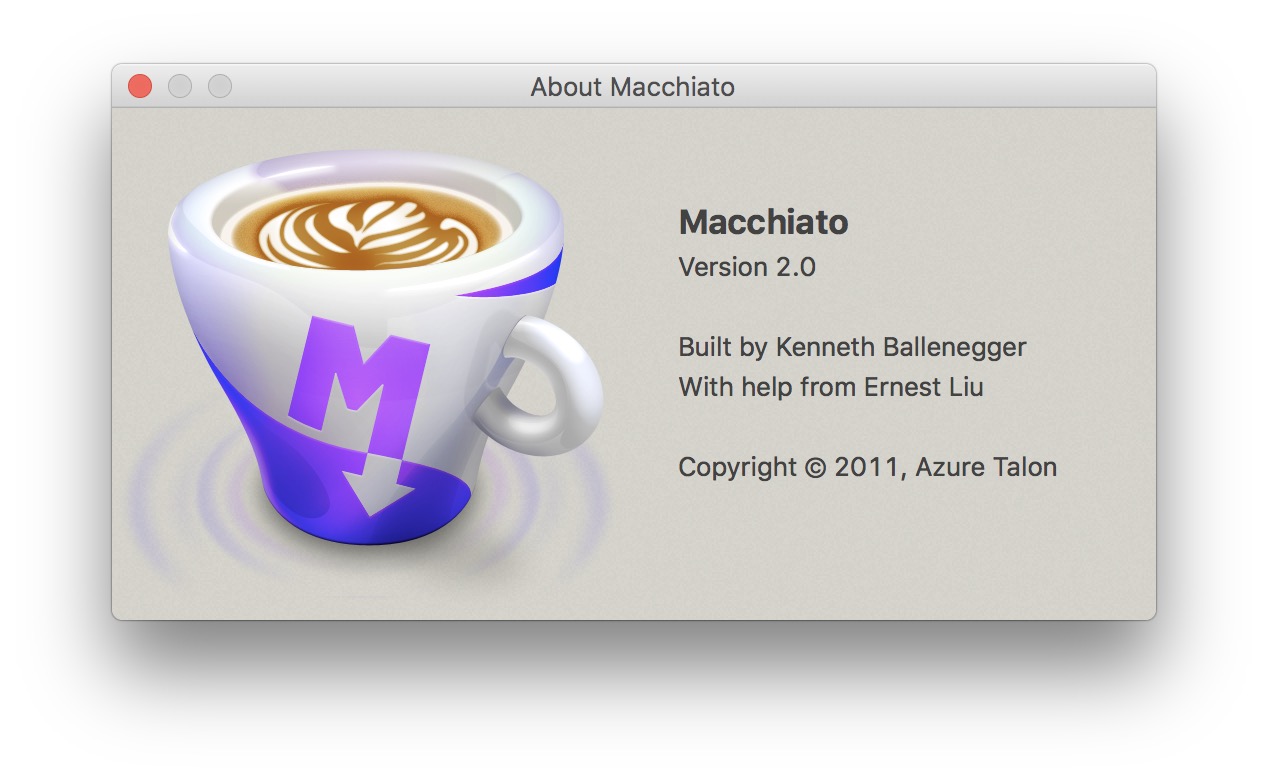The image size is (1268, 780).
Task: Click the Copyright © 2011, Azure Talon text
Action: 867,467
